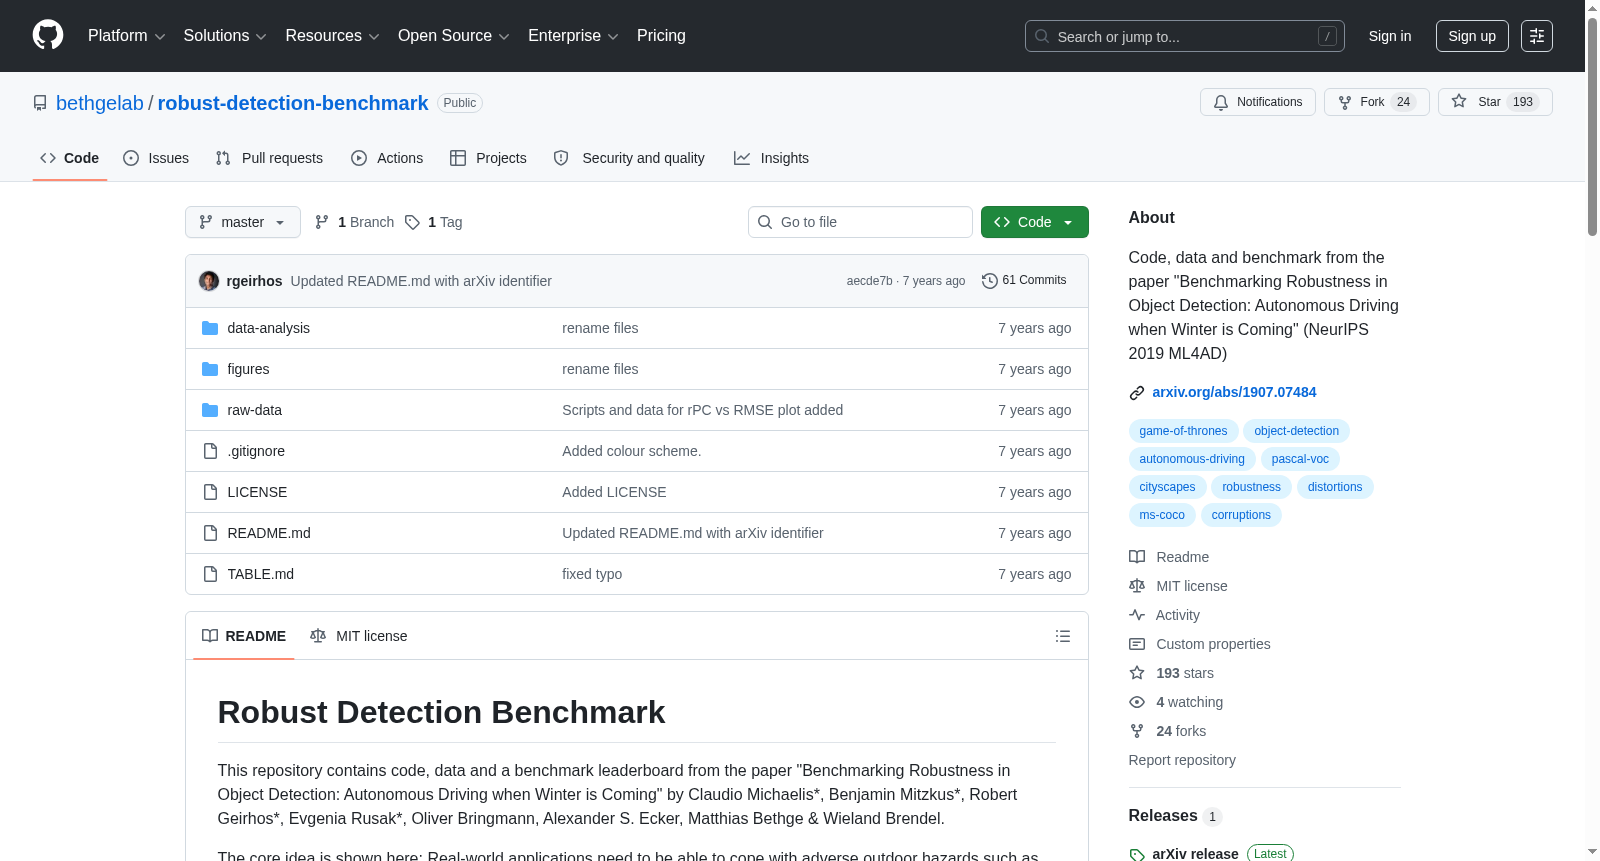
Task: Open commit aecde7b hash link
Action: pos(869,281)
